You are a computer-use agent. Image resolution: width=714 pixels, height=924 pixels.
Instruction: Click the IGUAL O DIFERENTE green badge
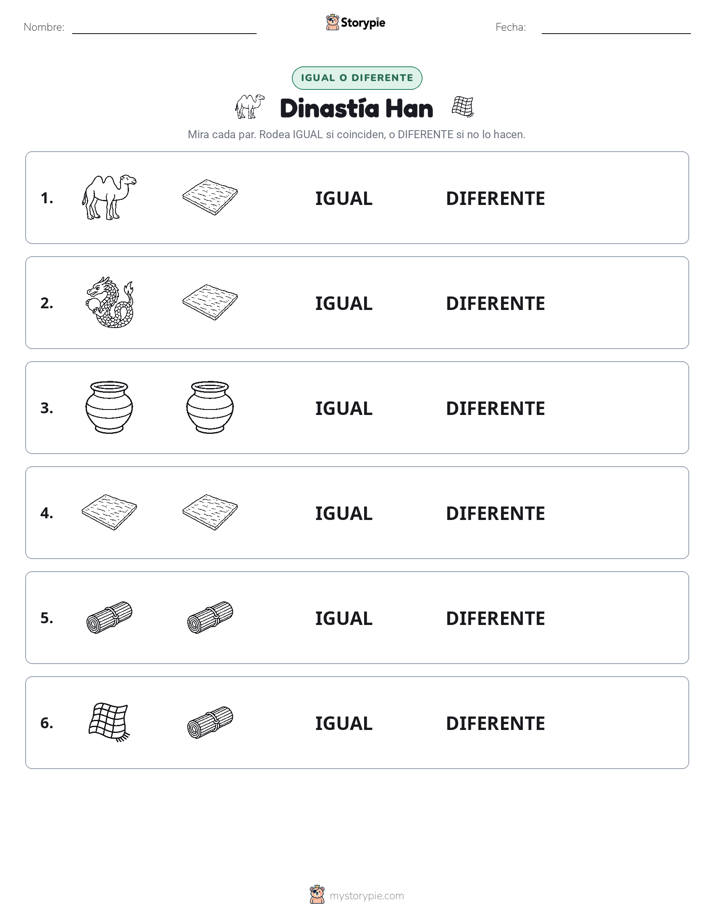click(357, 78)
